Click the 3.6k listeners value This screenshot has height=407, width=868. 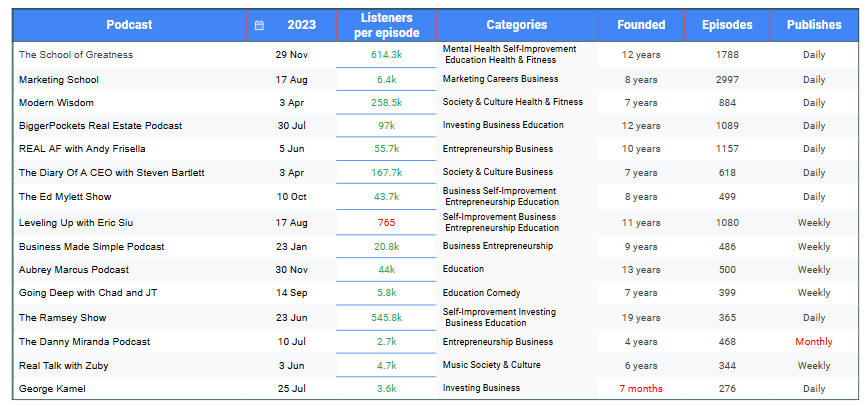pos(387,389)
